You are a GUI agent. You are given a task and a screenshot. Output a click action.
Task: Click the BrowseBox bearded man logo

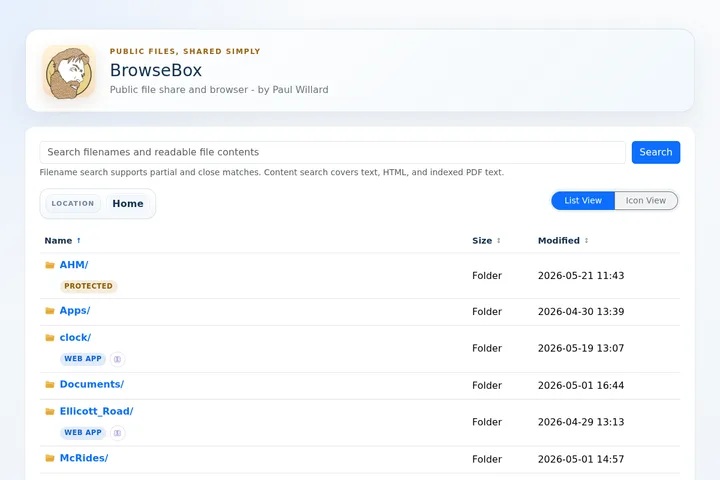(x=69, y=72)
